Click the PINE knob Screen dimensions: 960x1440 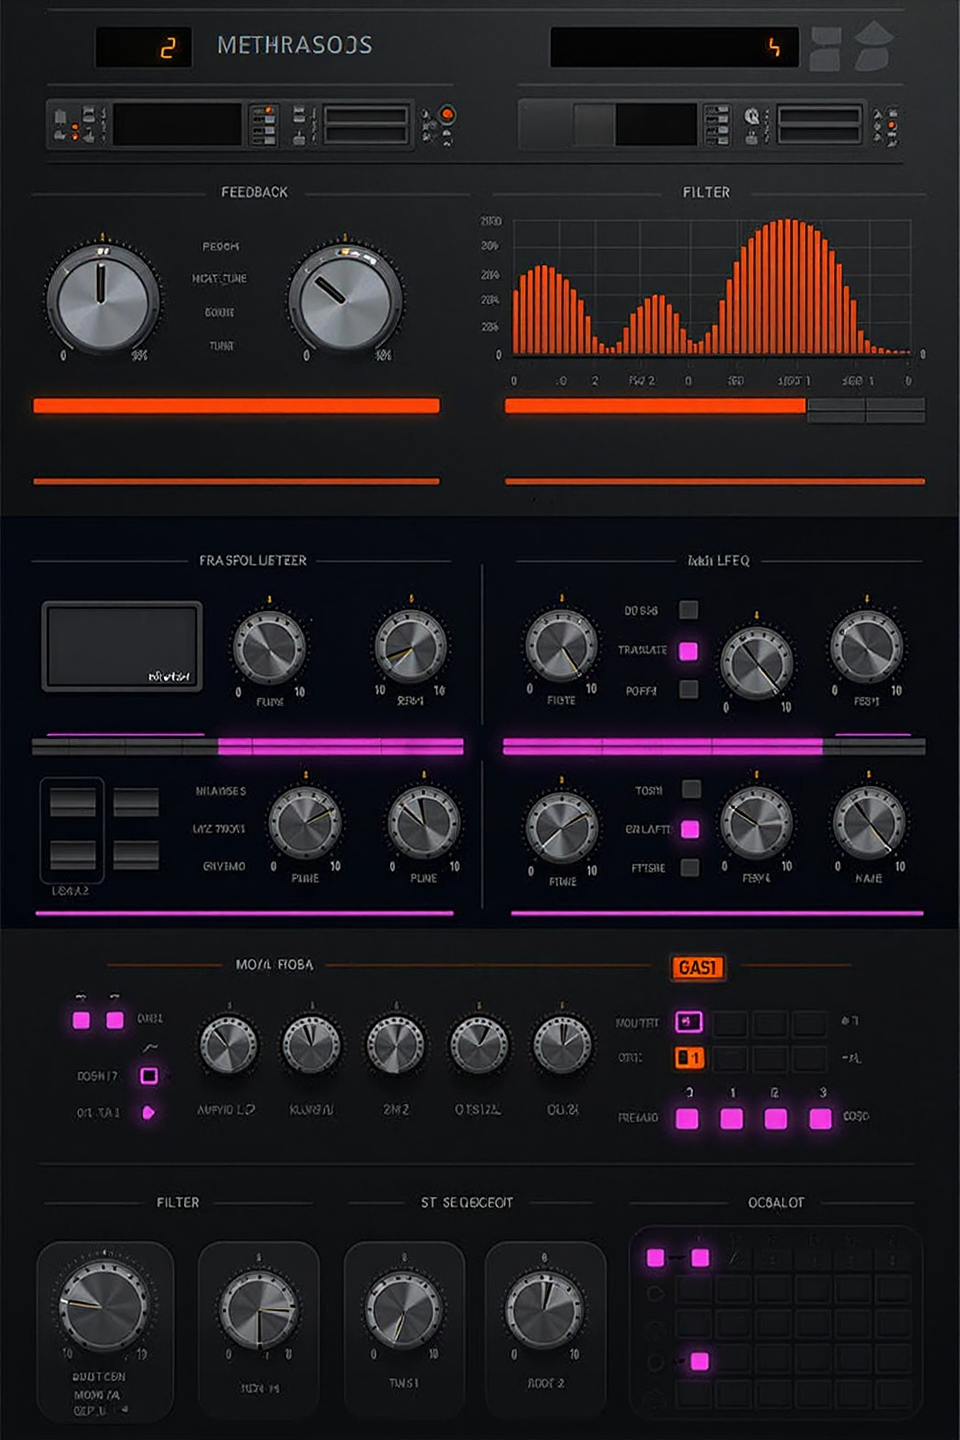306,823
